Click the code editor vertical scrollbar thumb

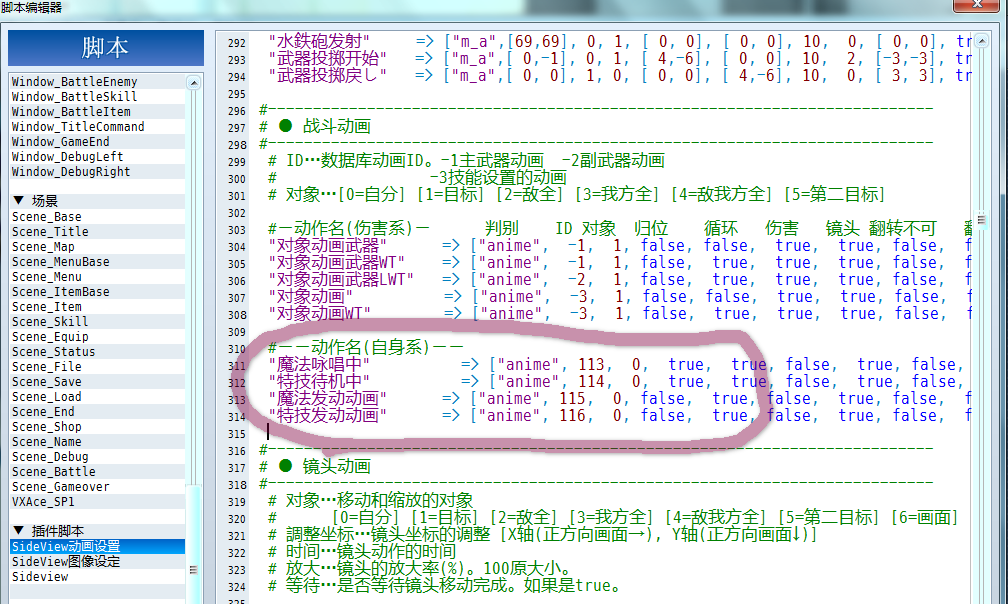pos(982,220)
